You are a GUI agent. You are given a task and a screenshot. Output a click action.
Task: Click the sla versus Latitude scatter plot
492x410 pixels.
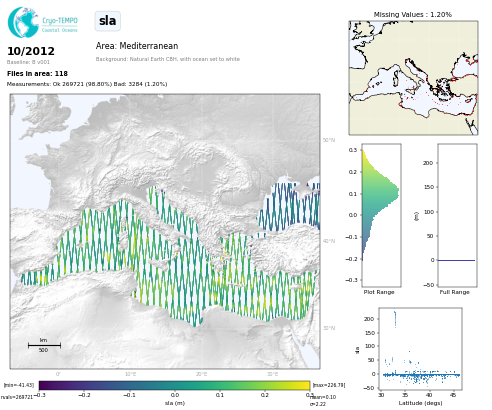tap(420, 348)
